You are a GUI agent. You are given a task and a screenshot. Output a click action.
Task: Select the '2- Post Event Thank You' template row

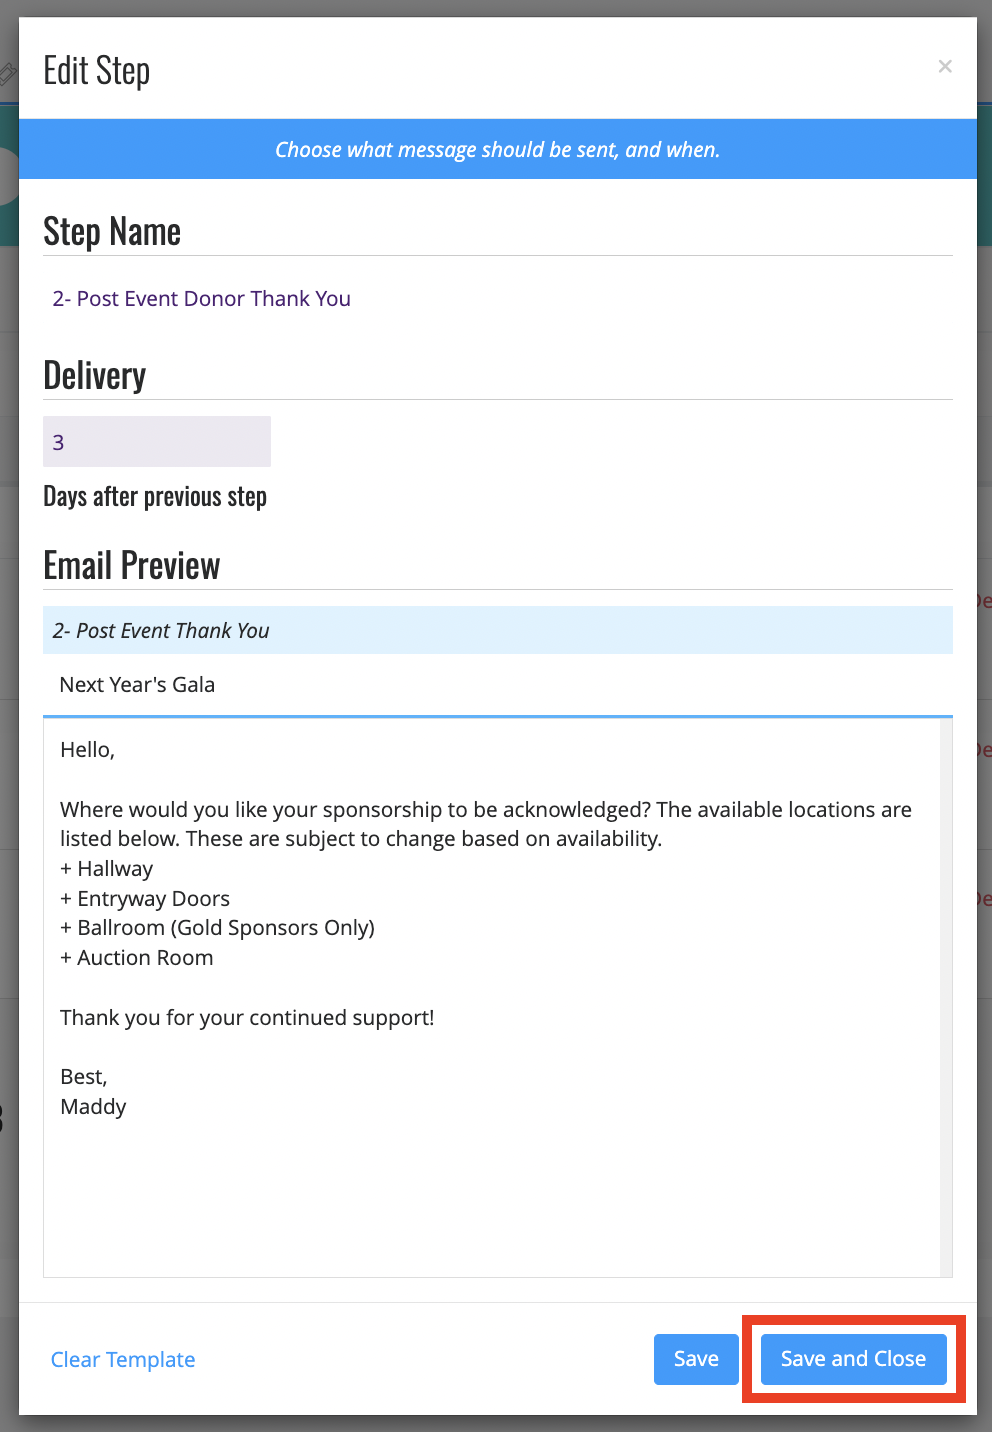click(497, 631)
